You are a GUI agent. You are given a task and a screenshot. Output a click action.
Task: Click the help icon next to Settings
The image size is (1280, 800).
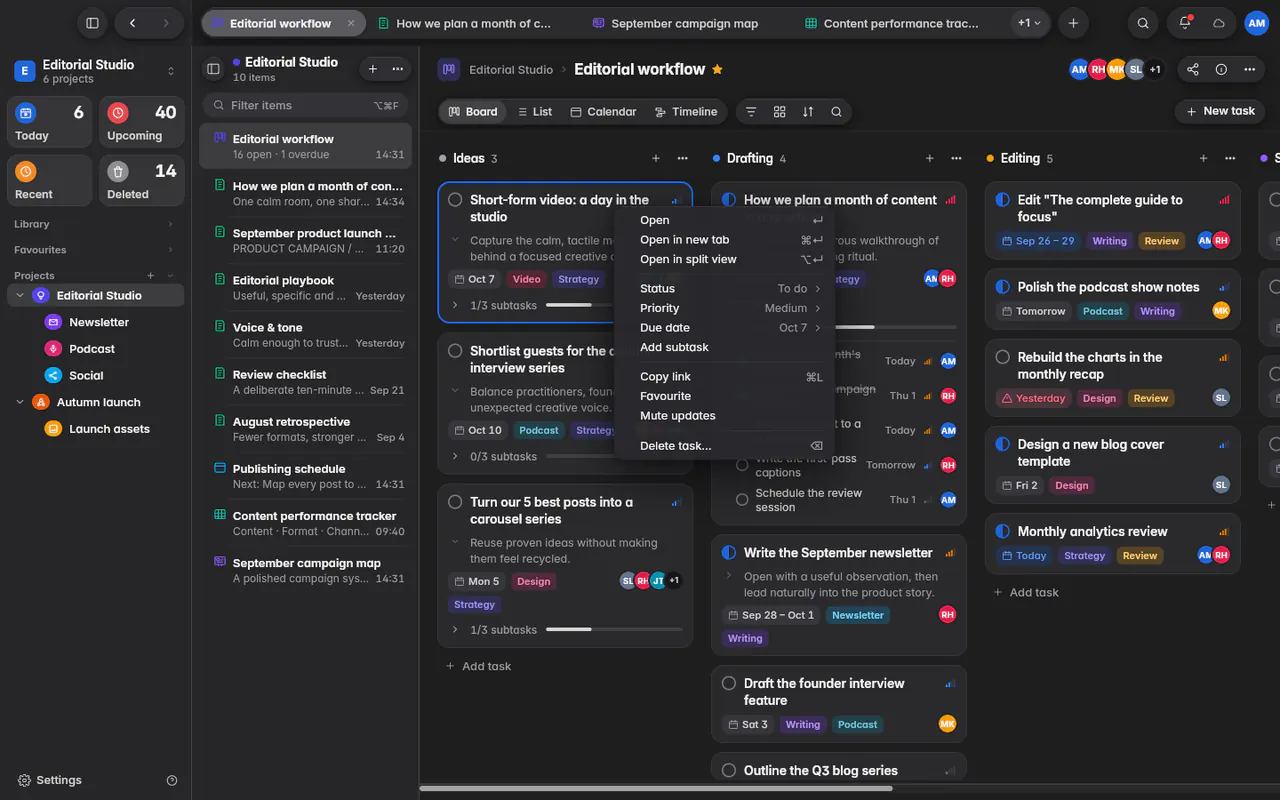click(172, 780)
